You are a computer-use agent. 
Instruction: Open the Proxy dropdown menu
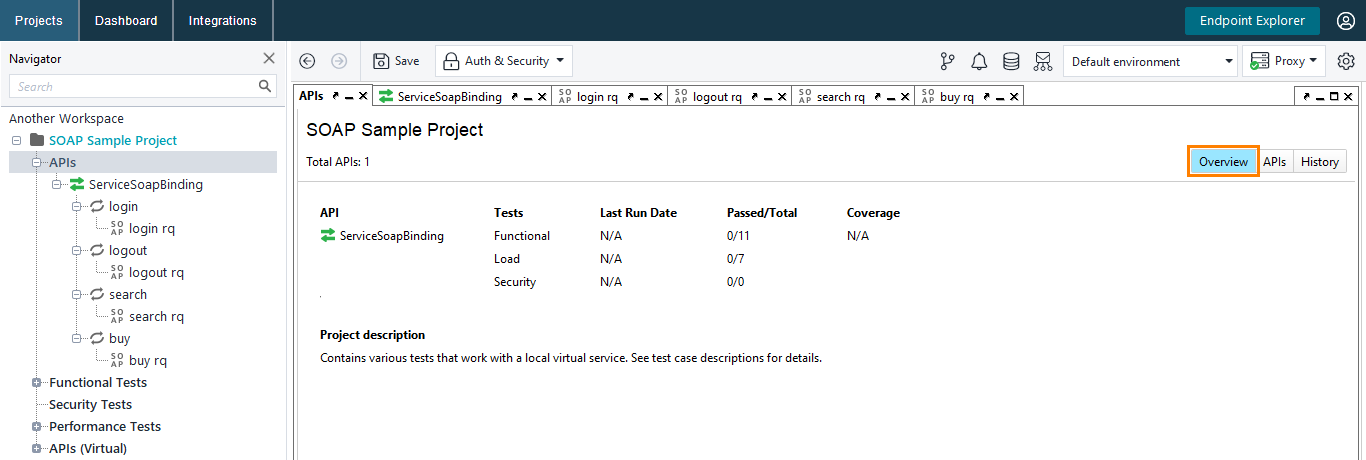pyautogui.click(x=1283, y=61)
